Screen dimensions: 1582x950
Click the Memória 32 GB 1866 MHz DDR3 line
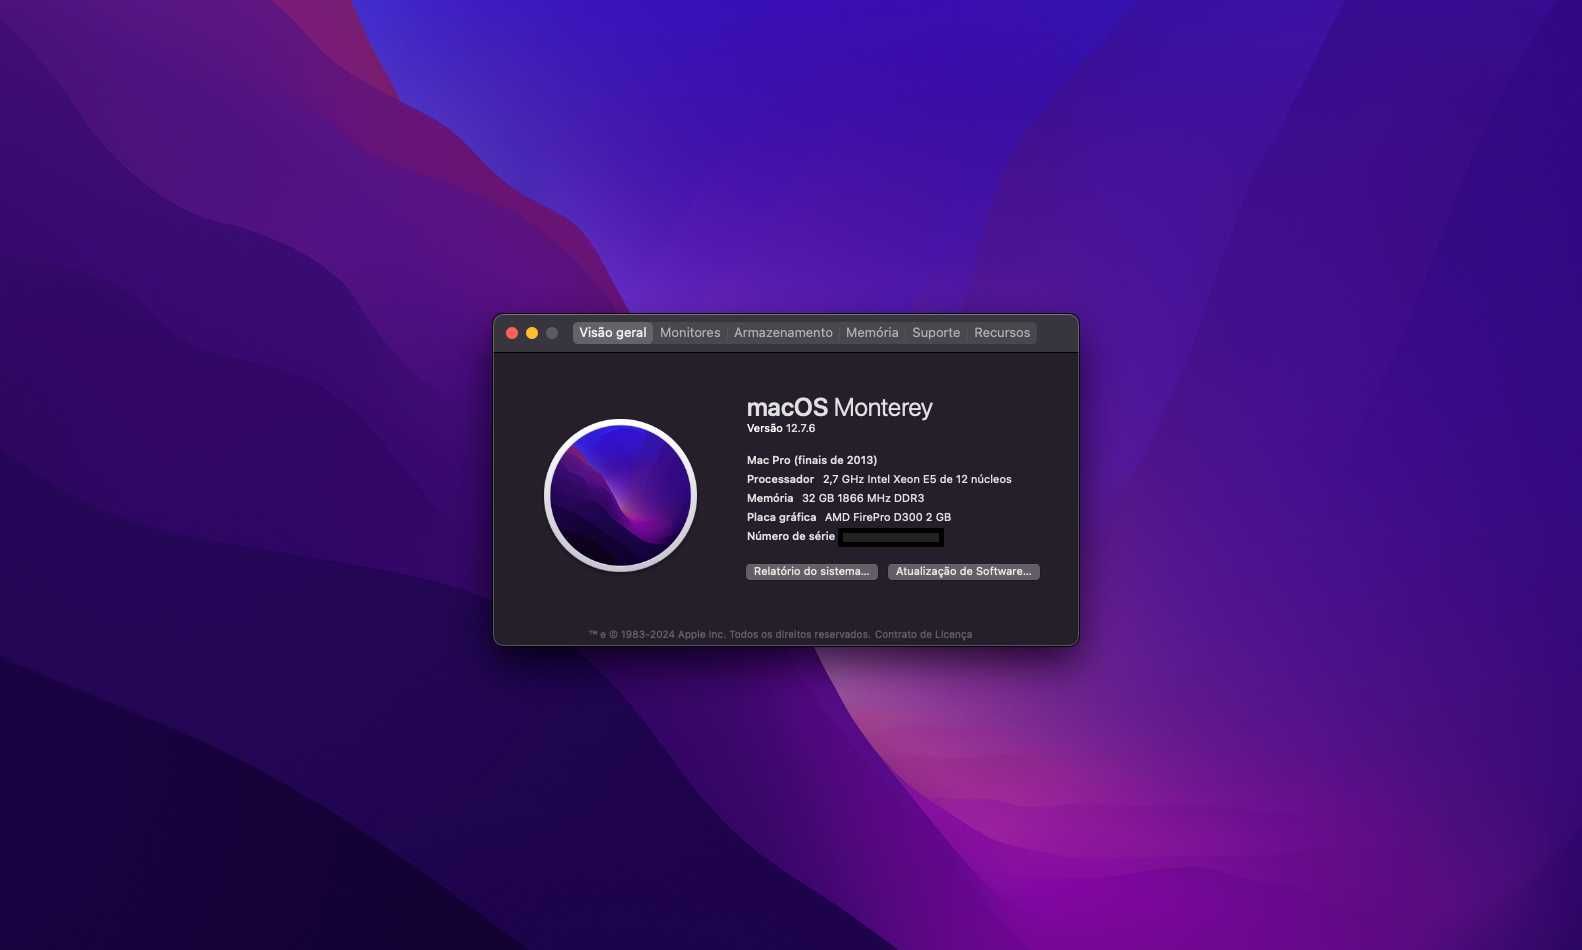pos(836,498)
